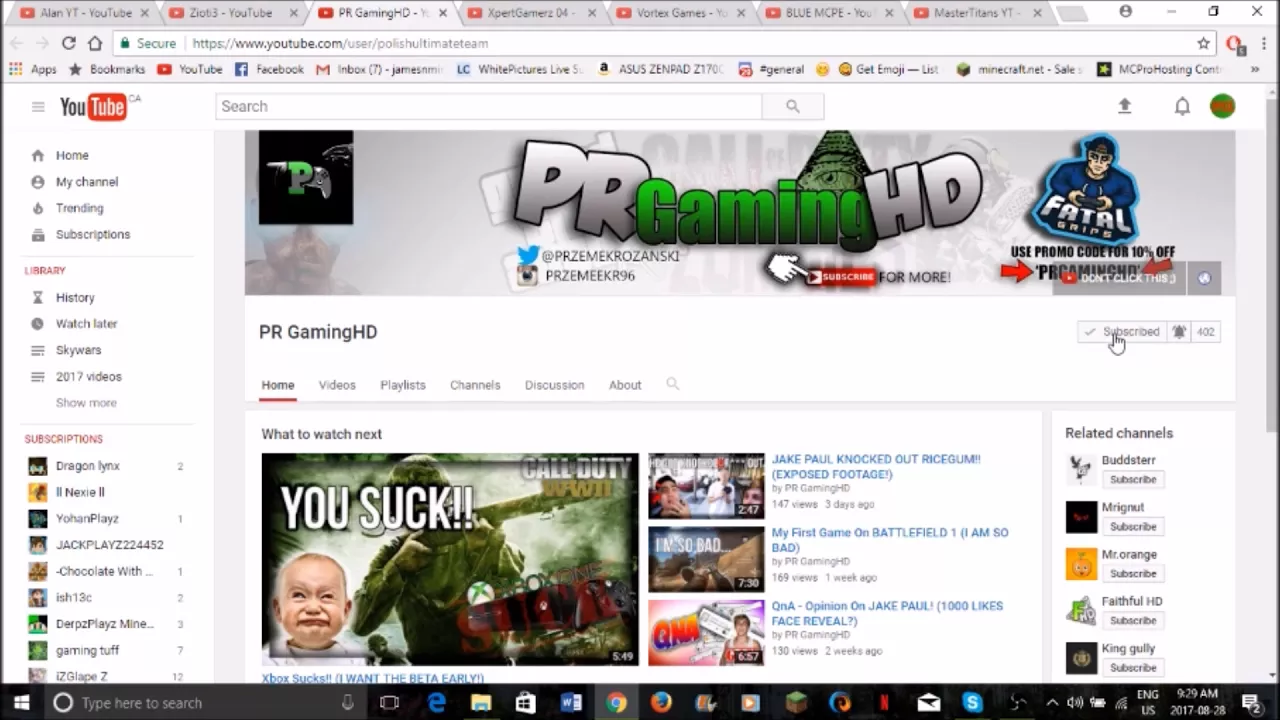Screen dimensions: 1280x720
Task: Click the YouTube search input field
Action: coord(489,107)
